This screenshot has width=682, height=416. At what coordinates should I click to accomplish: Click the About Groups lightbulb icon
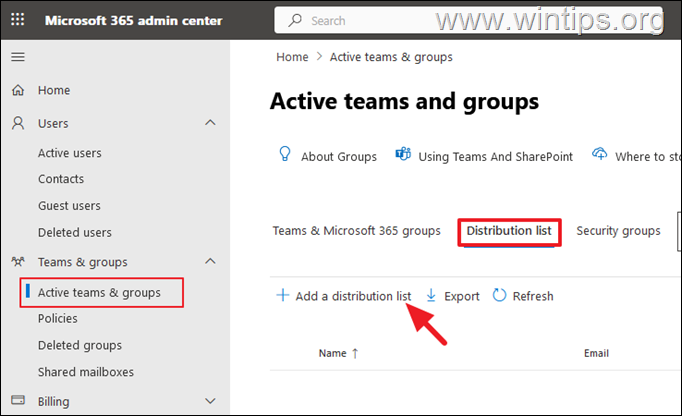click(285, 154)
